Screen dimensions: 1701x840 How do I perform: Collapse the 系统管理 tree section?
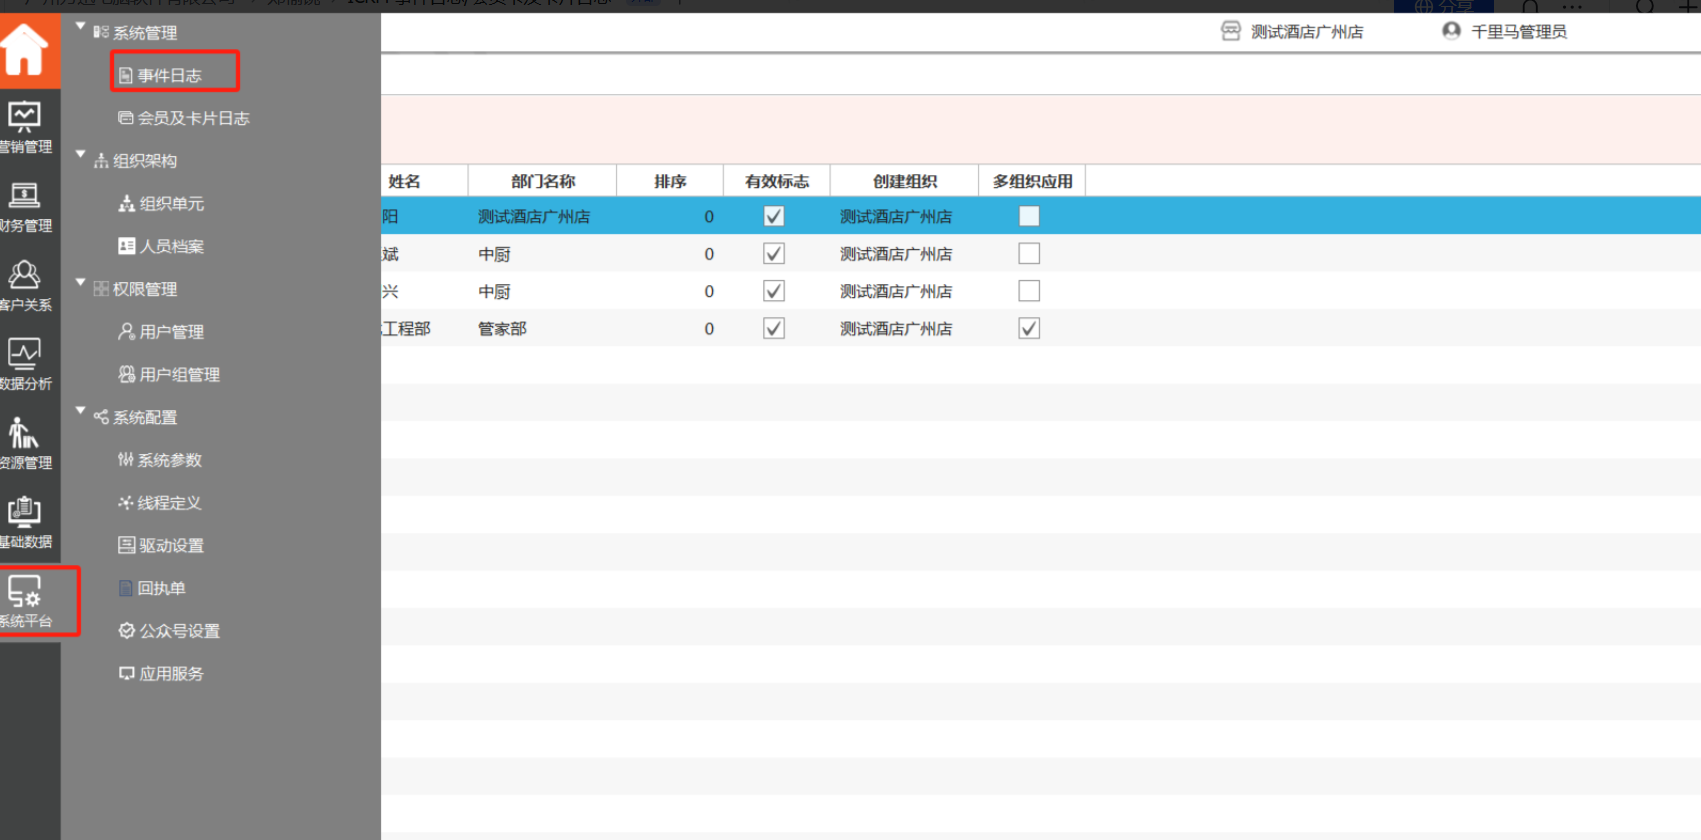click(81, 27)
